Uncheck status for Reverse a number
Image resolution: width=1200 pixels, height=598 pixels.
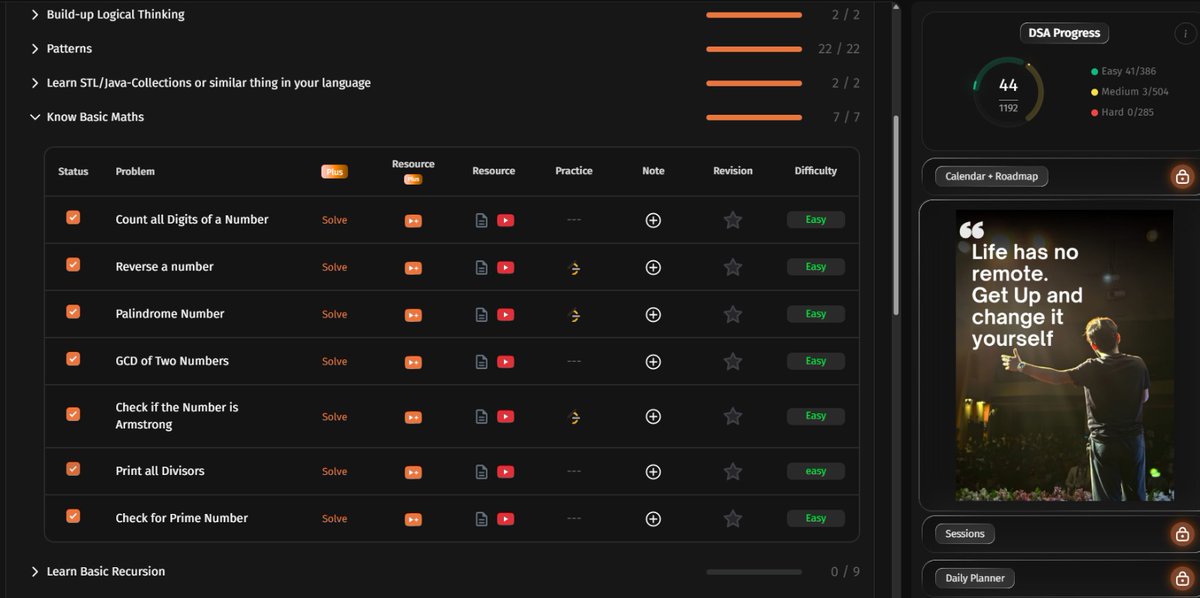pos(73,264)
